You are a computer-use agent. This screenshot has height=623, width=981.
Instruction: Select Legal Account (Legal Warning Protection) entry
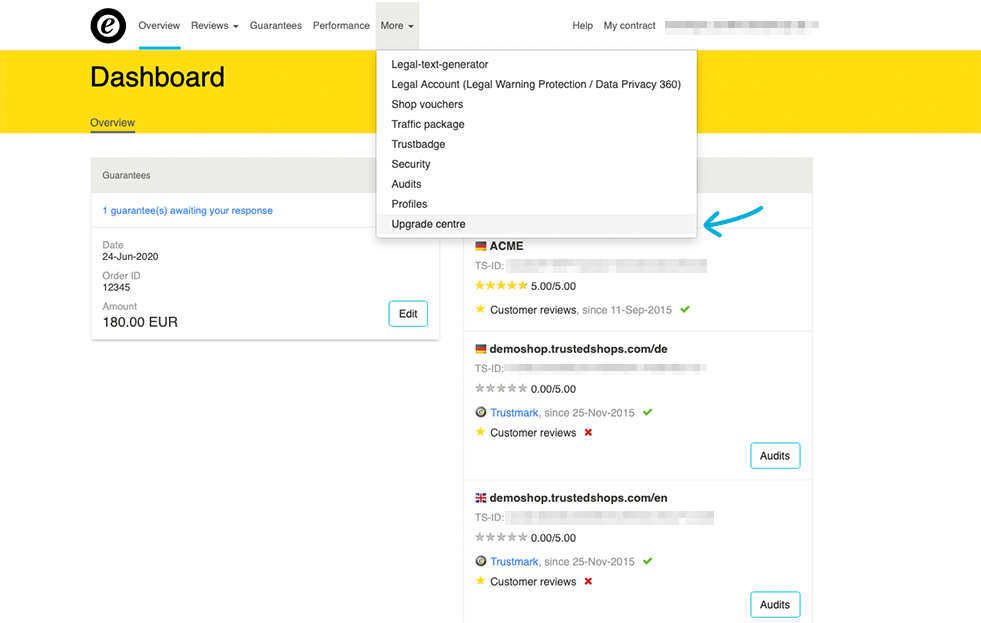coord(536,84)
